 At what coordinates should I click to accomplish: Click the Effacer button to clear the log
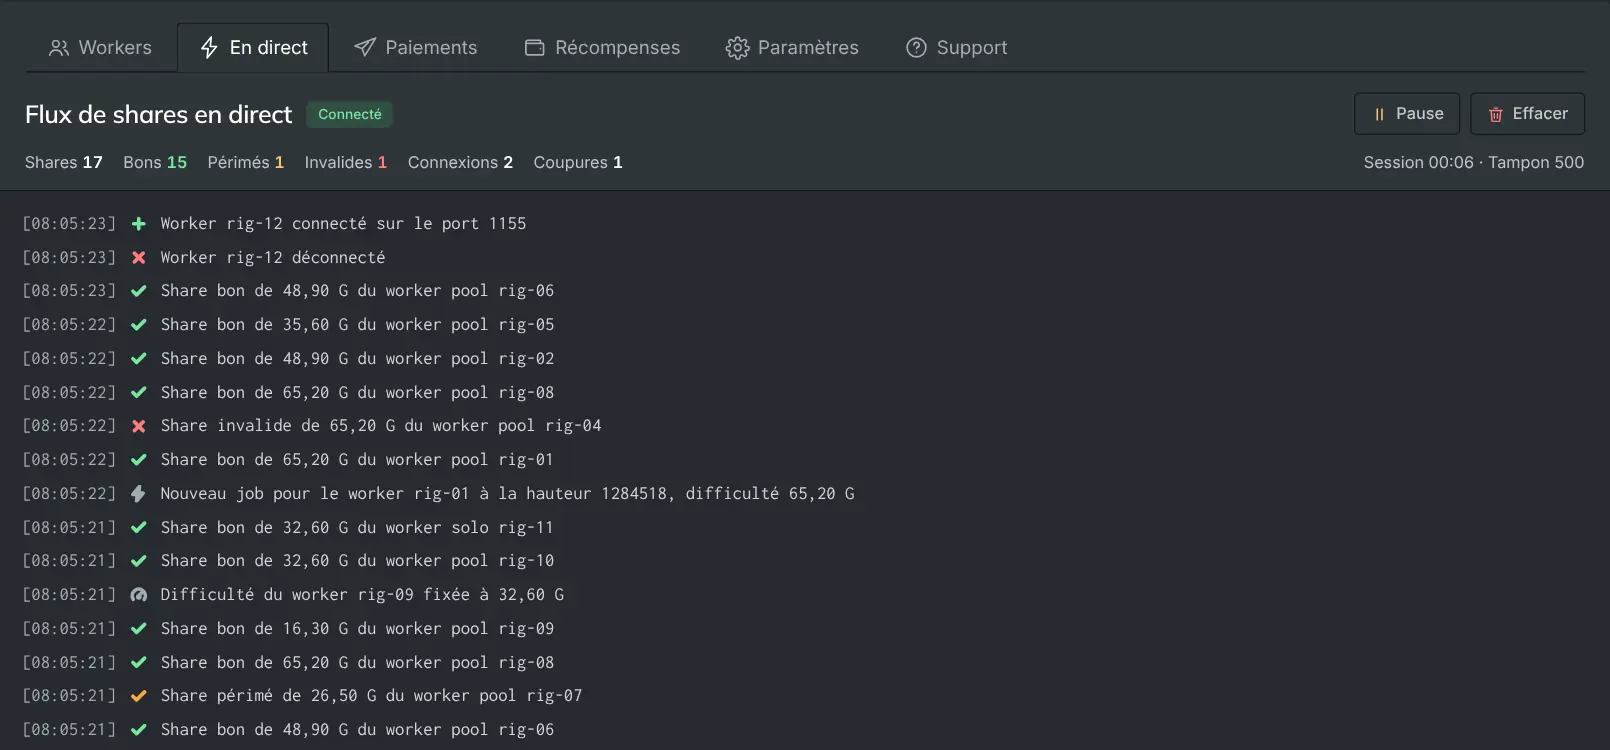coord(1527,114)
